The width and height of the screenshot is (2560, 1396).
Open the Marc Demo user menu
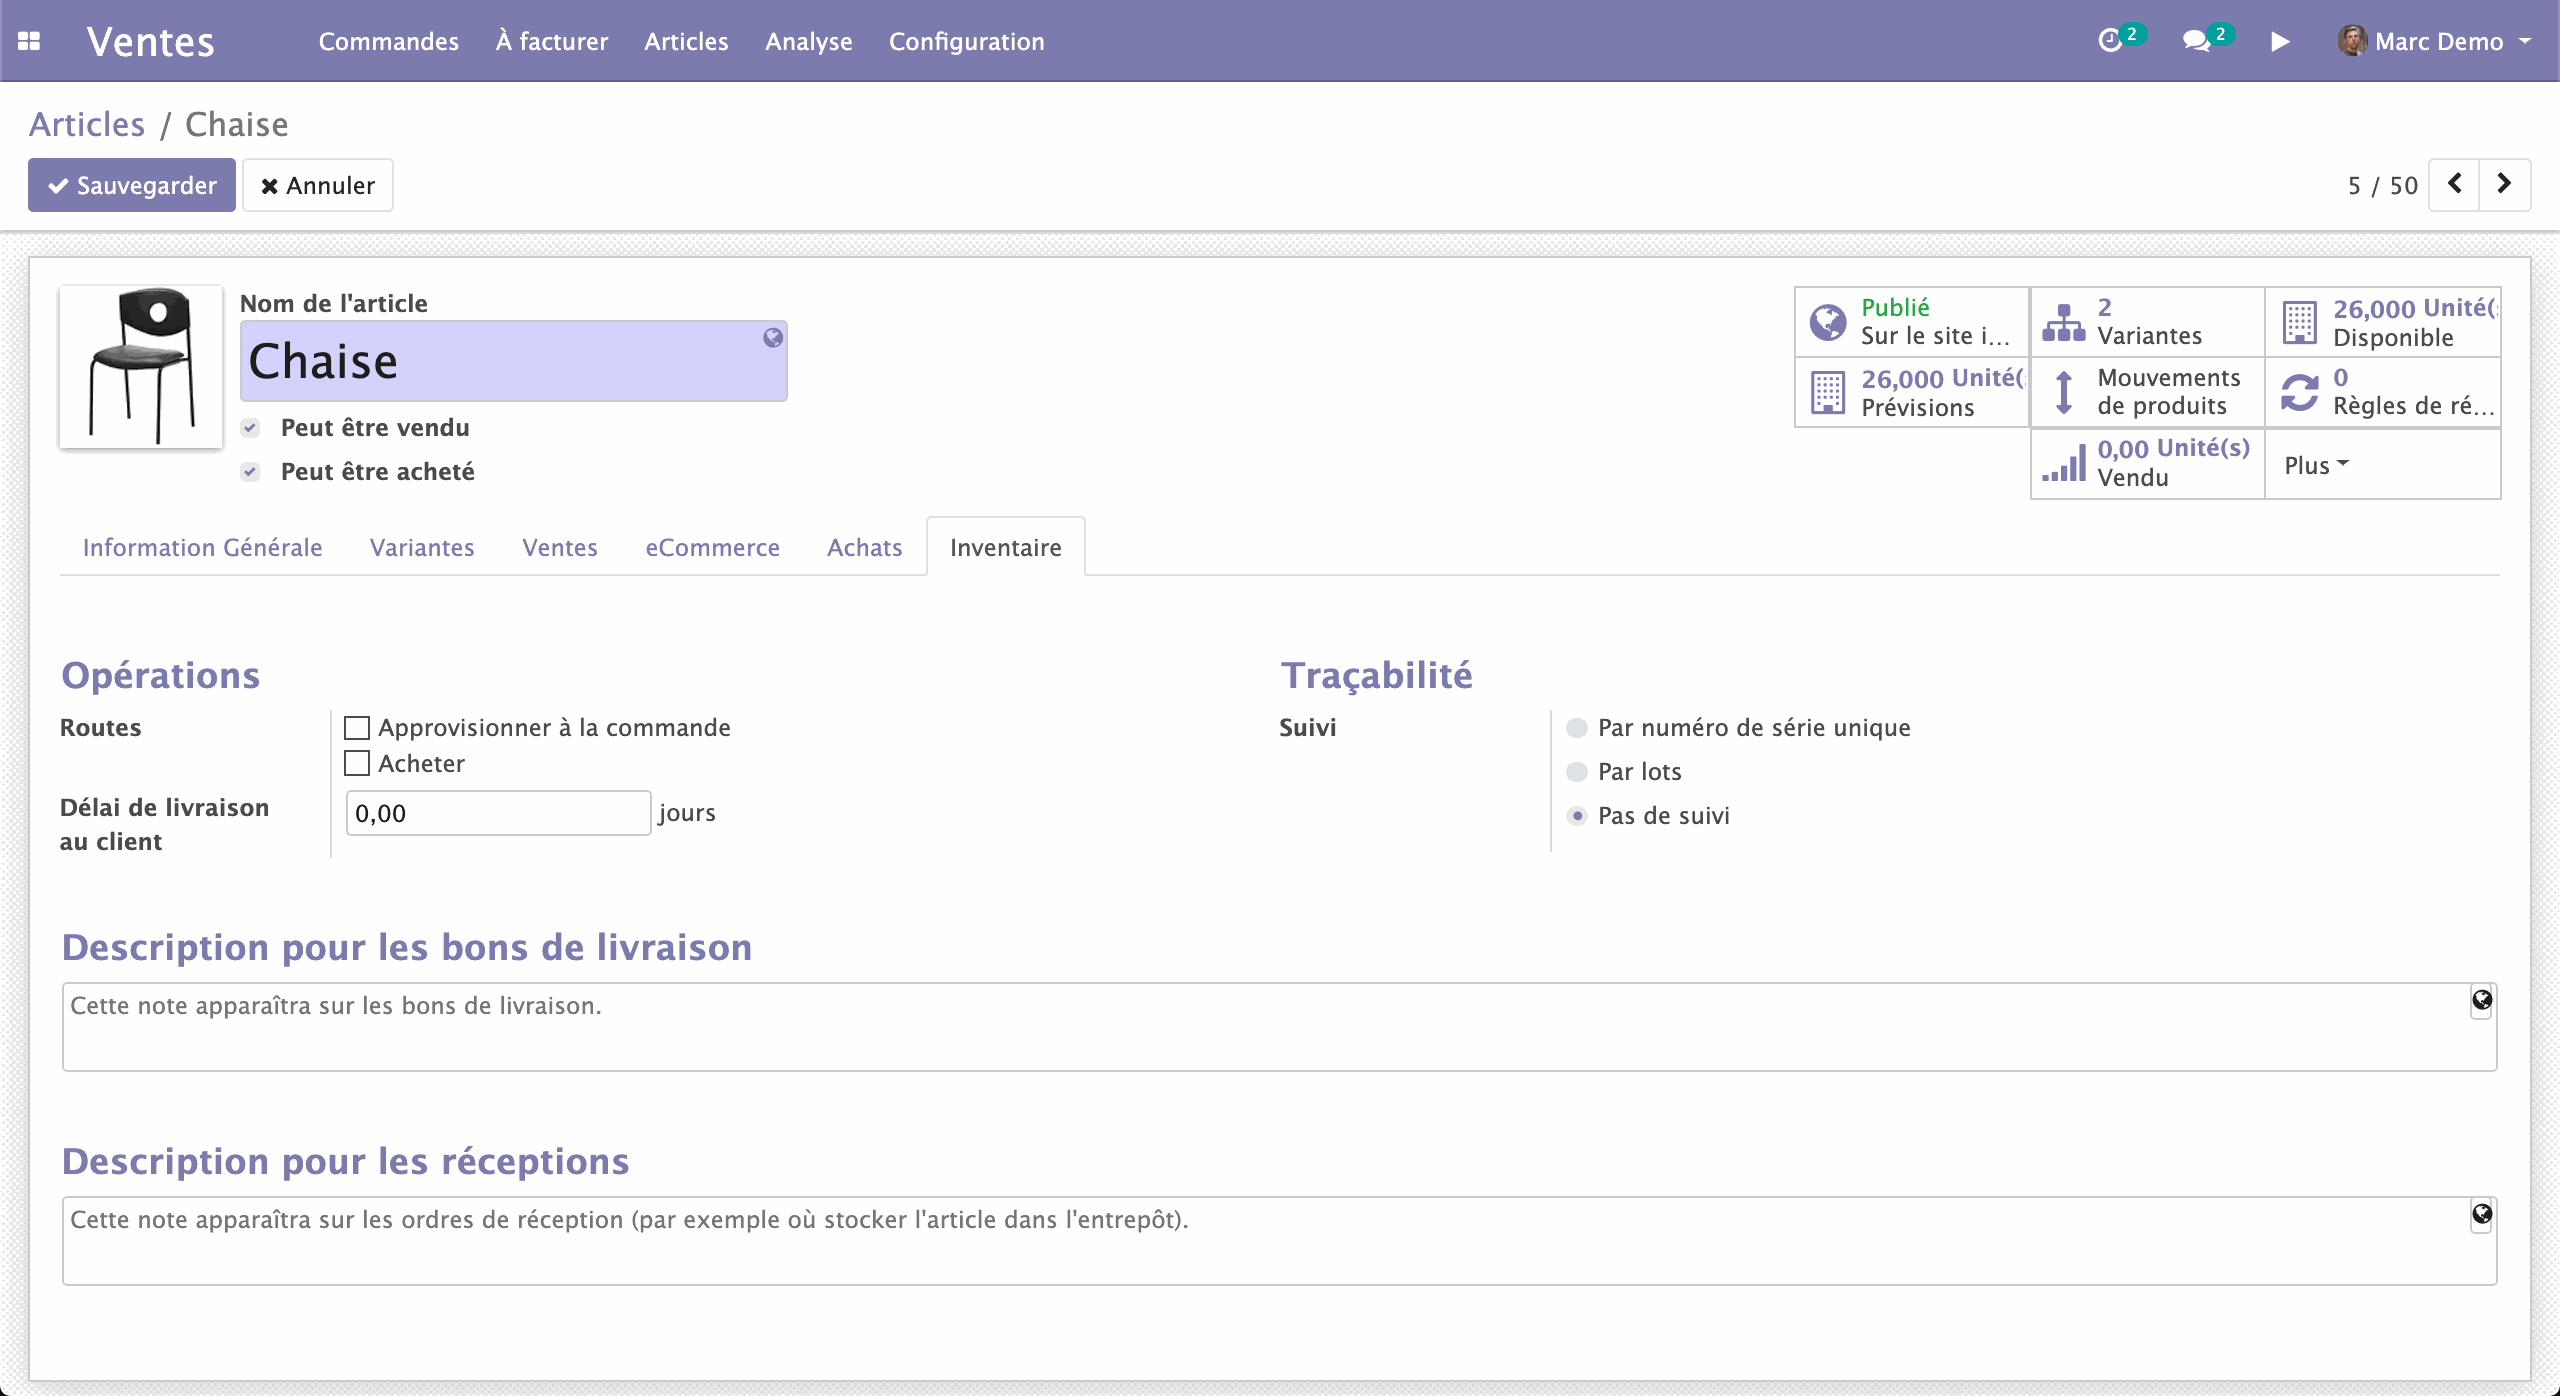point(2439,41)
